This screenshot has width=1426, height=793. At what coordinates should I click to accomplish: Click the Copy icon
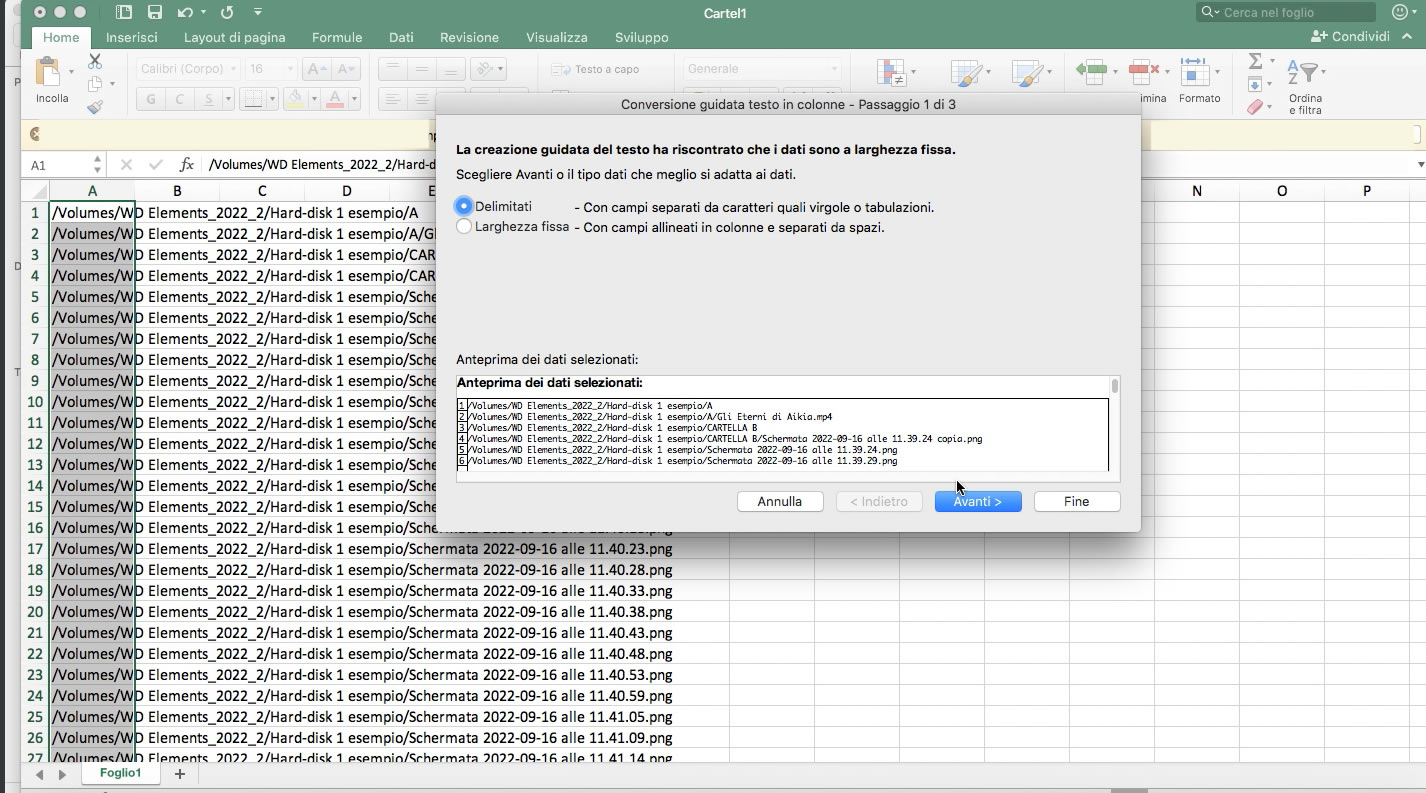pos(95,84)
